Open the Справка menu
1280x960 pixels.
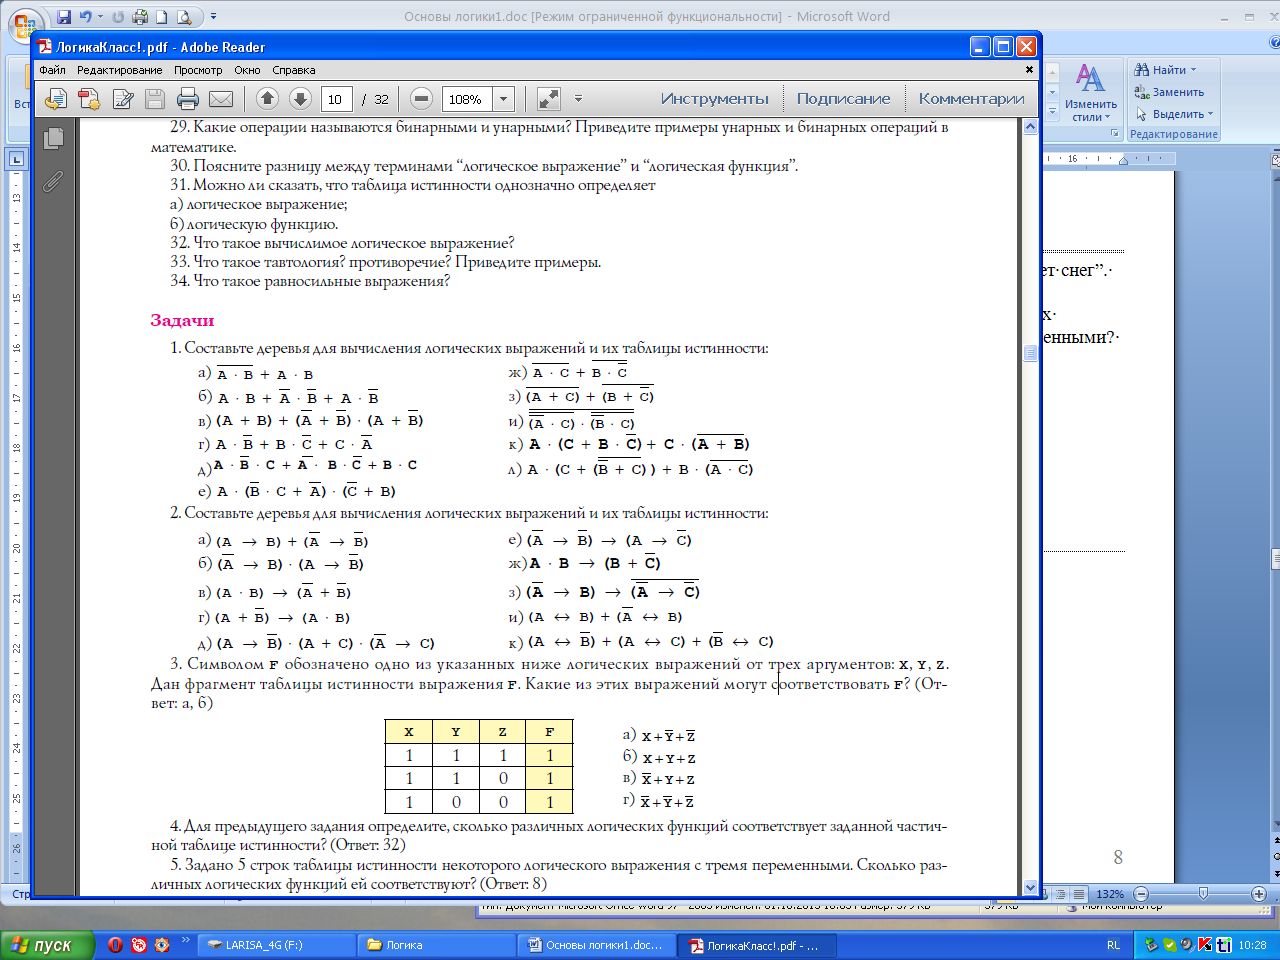coord(293,70)
